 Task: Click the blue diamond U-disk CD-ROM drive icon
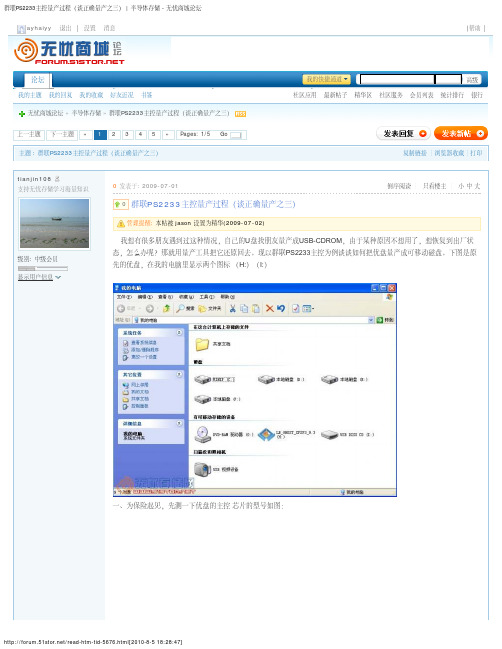266,434
